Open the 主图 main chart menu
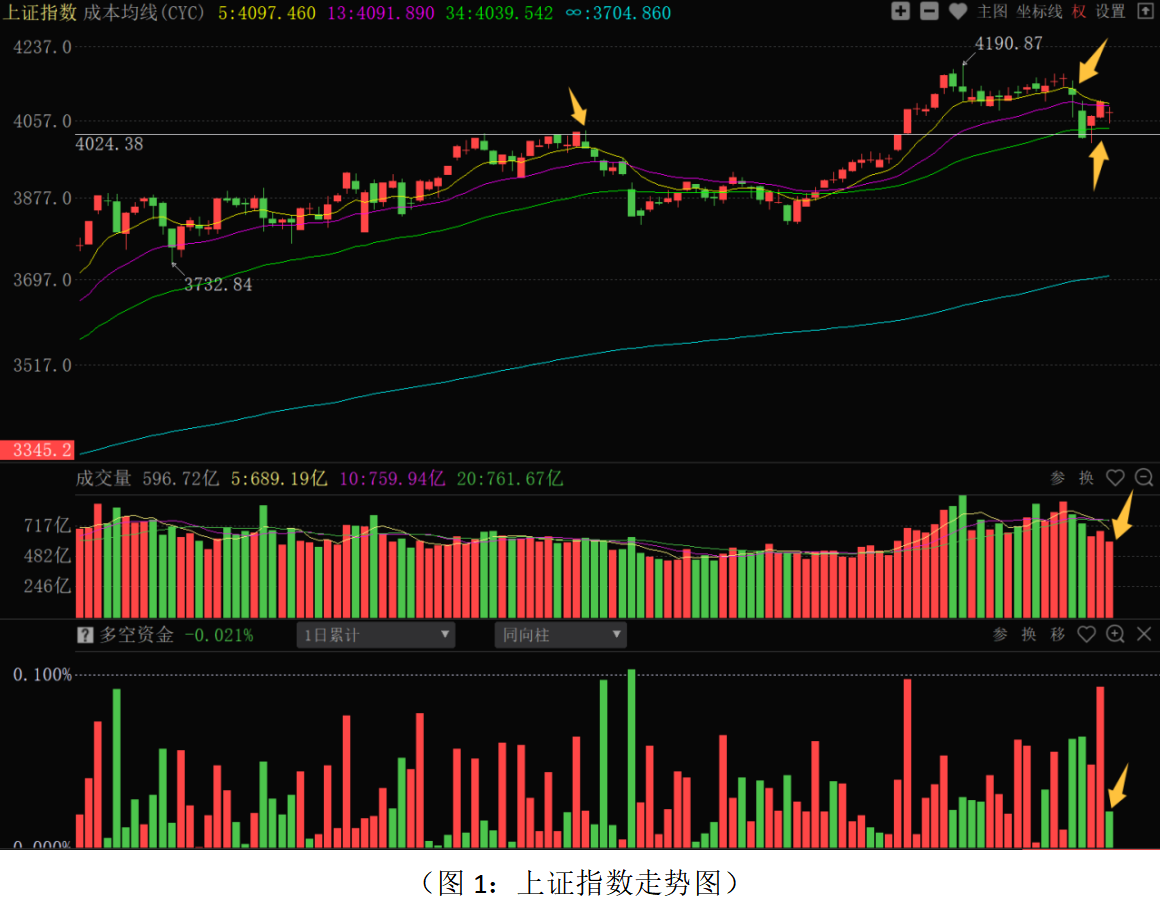The width and height of the screenshot is (1160, 905). [x=992, y=12]
